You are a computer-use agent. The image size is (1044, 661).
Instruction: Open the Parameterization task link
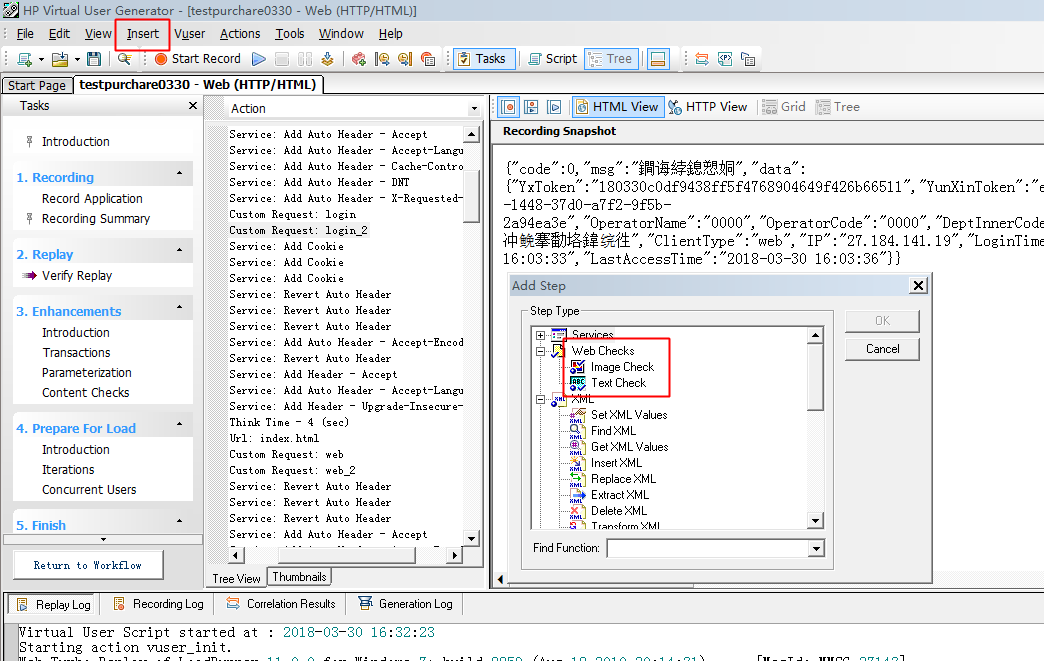(x=87, y=373)
